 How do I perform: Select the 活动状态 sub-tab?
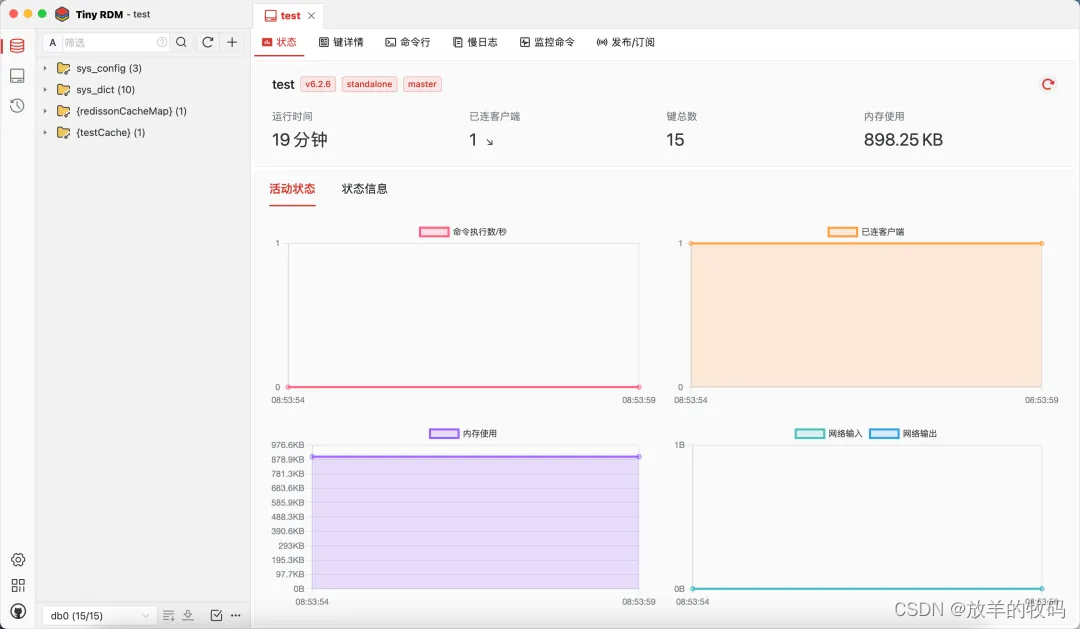pos(292,189)
